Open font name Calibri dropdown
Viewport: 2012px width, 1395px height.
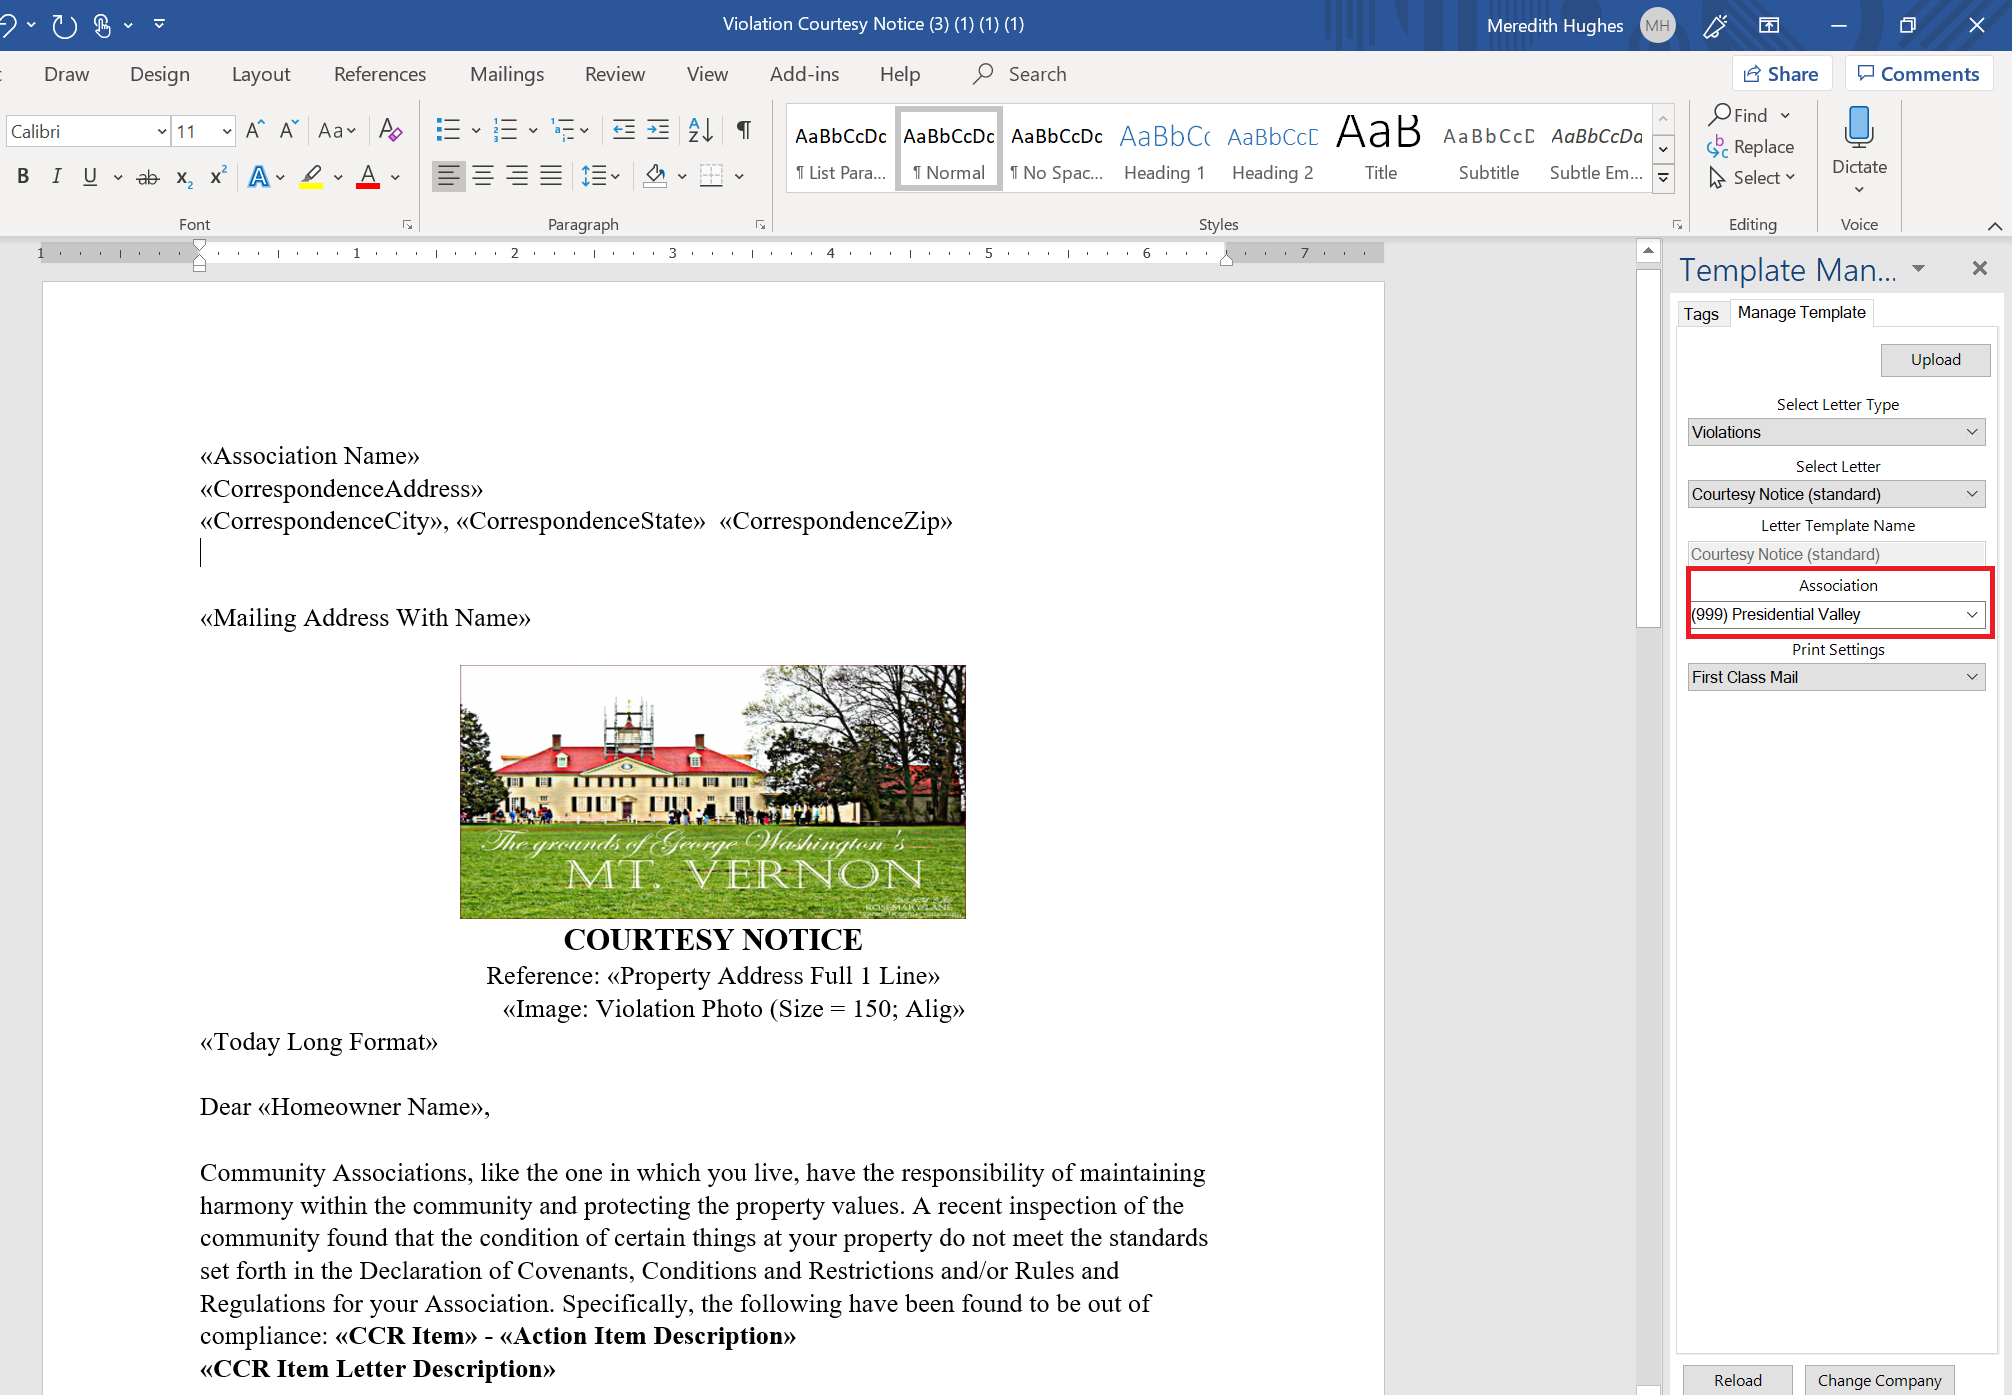tap(161, 131)
